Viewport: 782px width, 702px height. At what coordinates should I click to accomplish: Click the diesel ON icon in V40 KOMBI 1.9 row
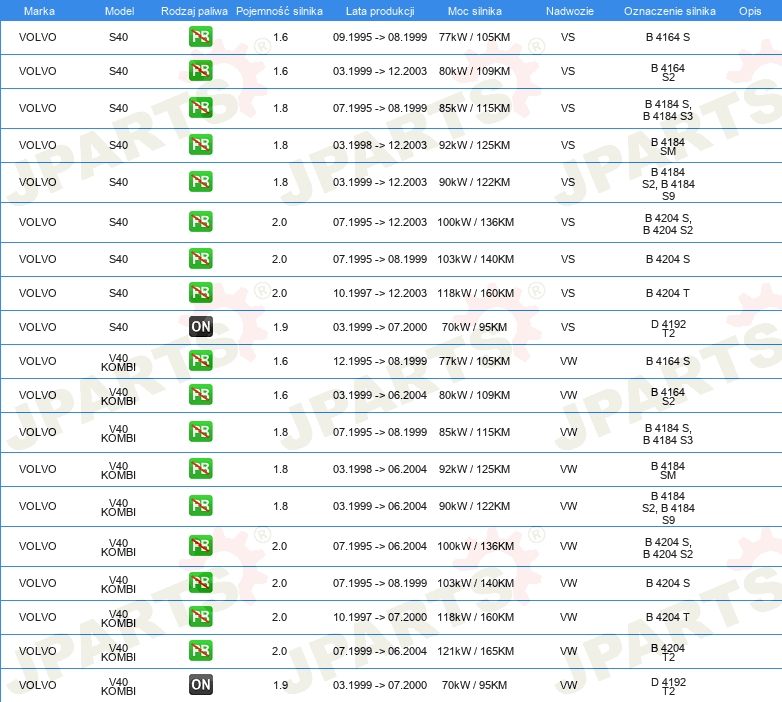coord(200,685)
